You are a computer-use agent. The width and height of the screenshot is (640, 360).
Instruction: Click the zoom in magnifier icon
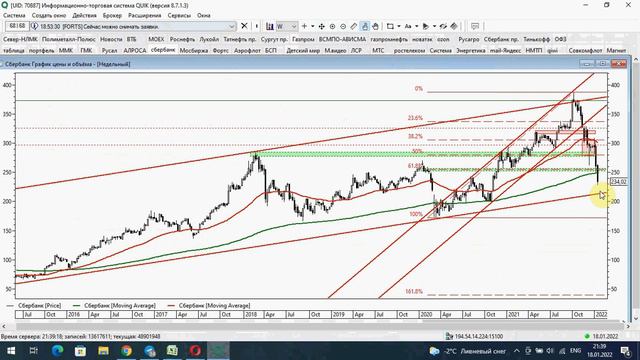coord(332,26)
